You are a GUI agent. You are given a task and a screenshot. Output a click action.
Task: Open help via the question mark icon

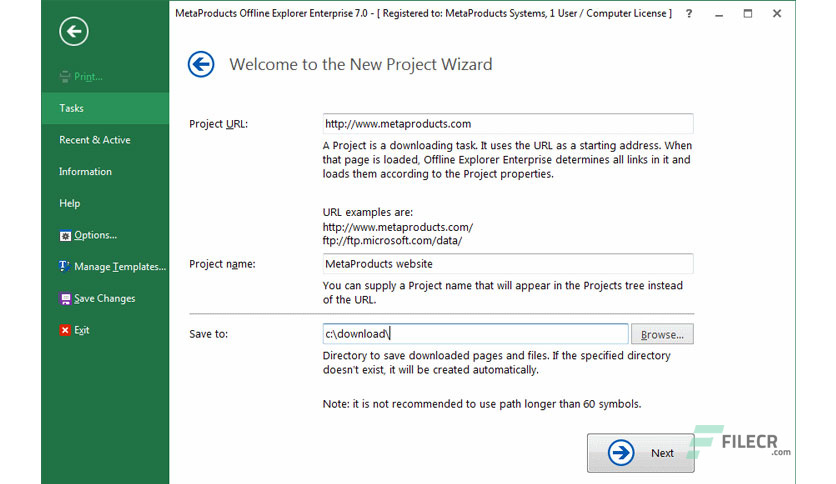pos(689,14)
